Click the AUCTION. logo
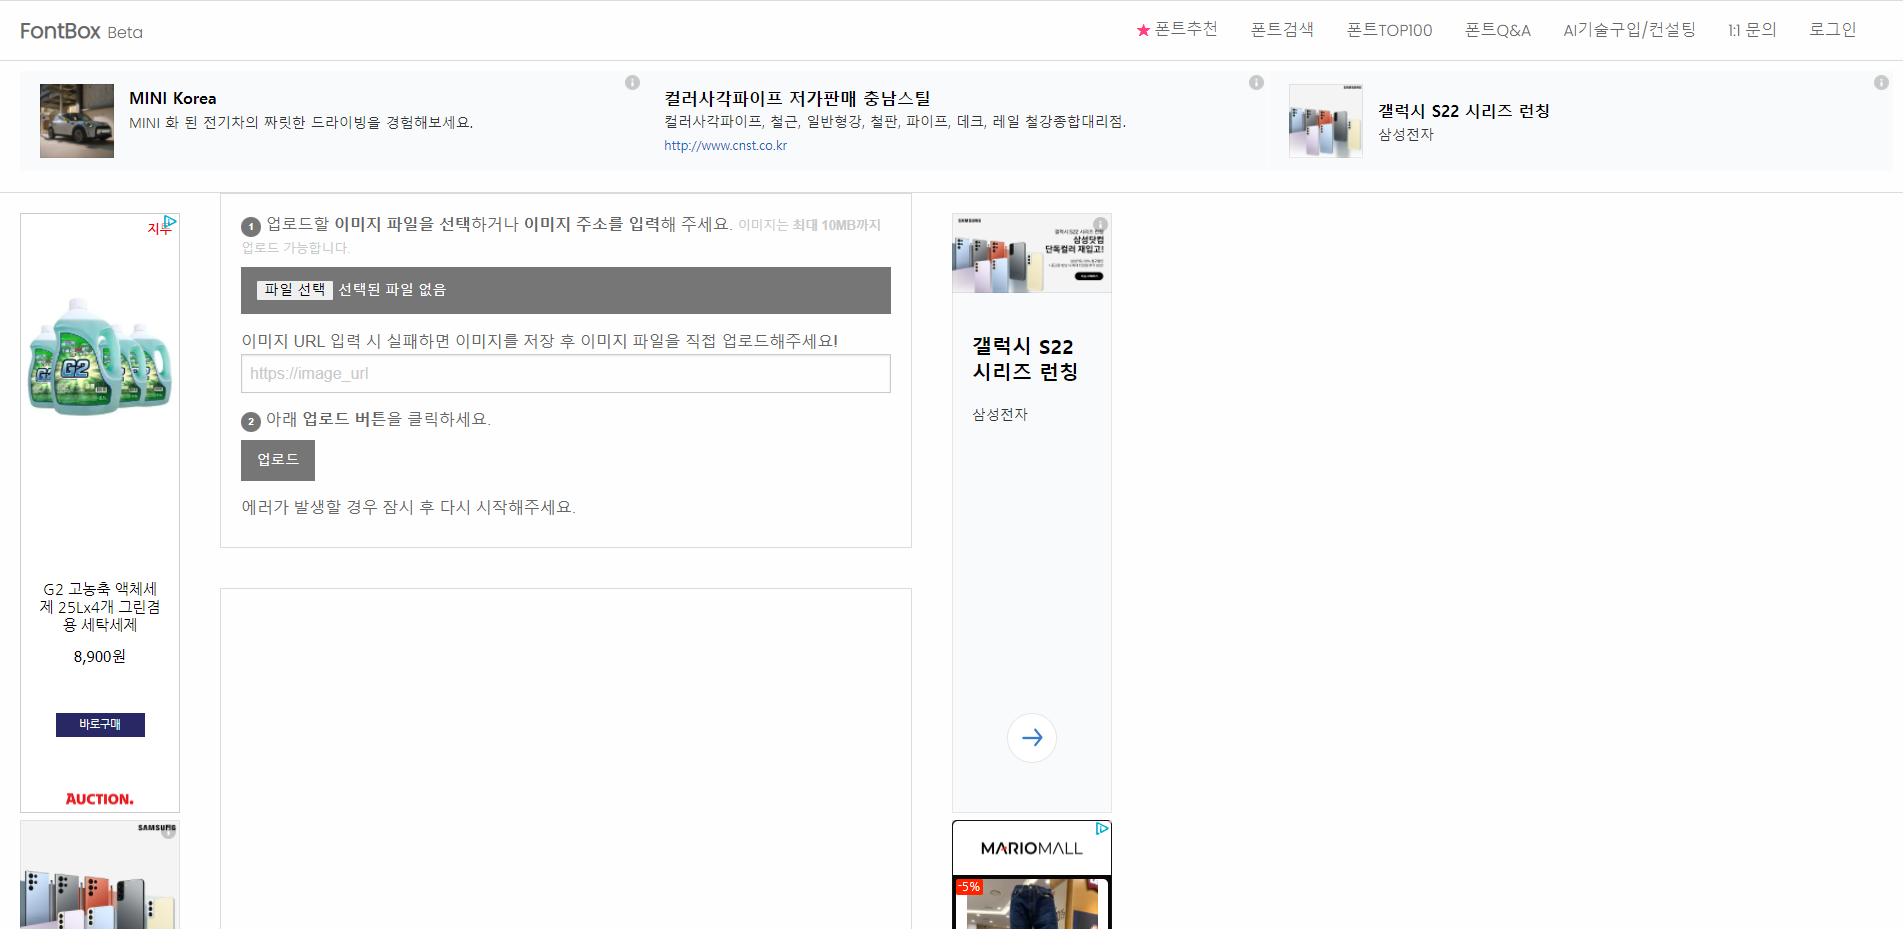Viewport: 1903px width, 929px height. coord(100,799)
